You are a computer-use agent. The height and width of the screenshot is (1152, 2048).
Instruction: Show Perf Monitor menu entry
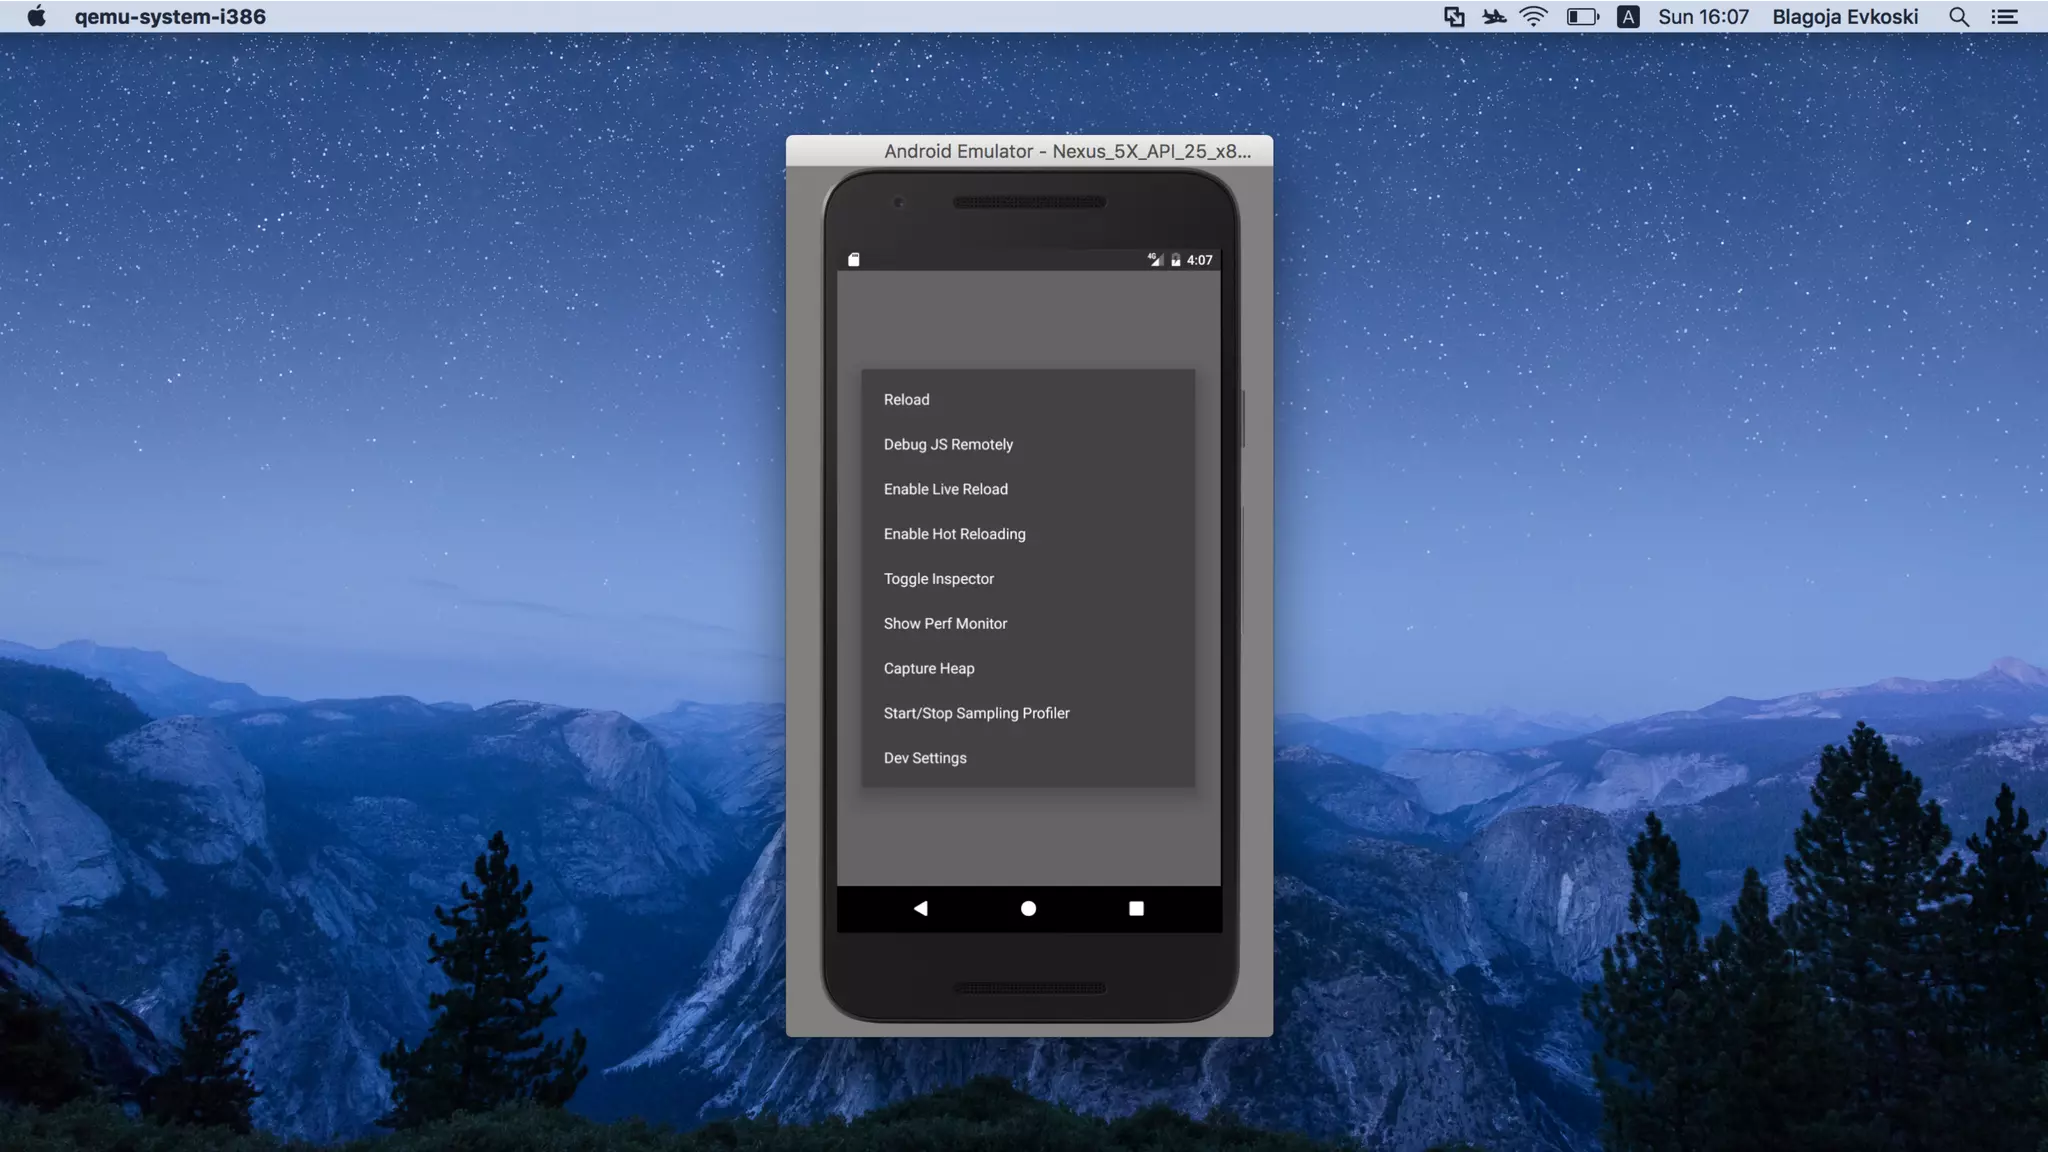pos(945,623)
